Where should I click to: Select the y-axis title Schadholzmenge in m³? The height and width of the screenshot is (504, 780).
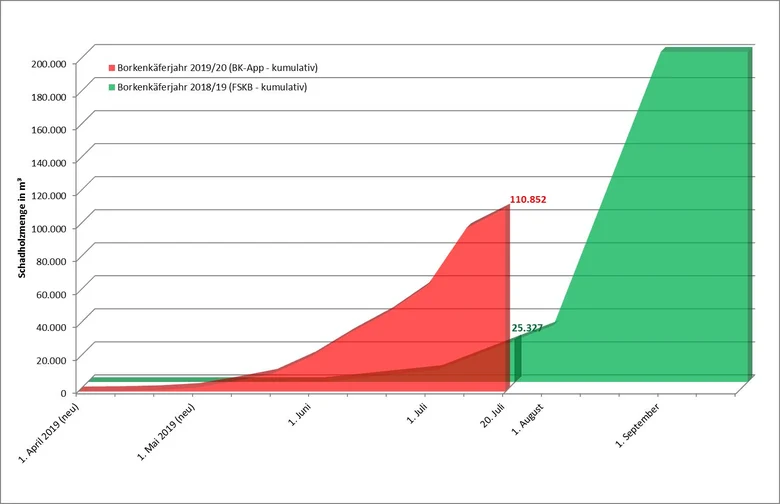(22, 227)
